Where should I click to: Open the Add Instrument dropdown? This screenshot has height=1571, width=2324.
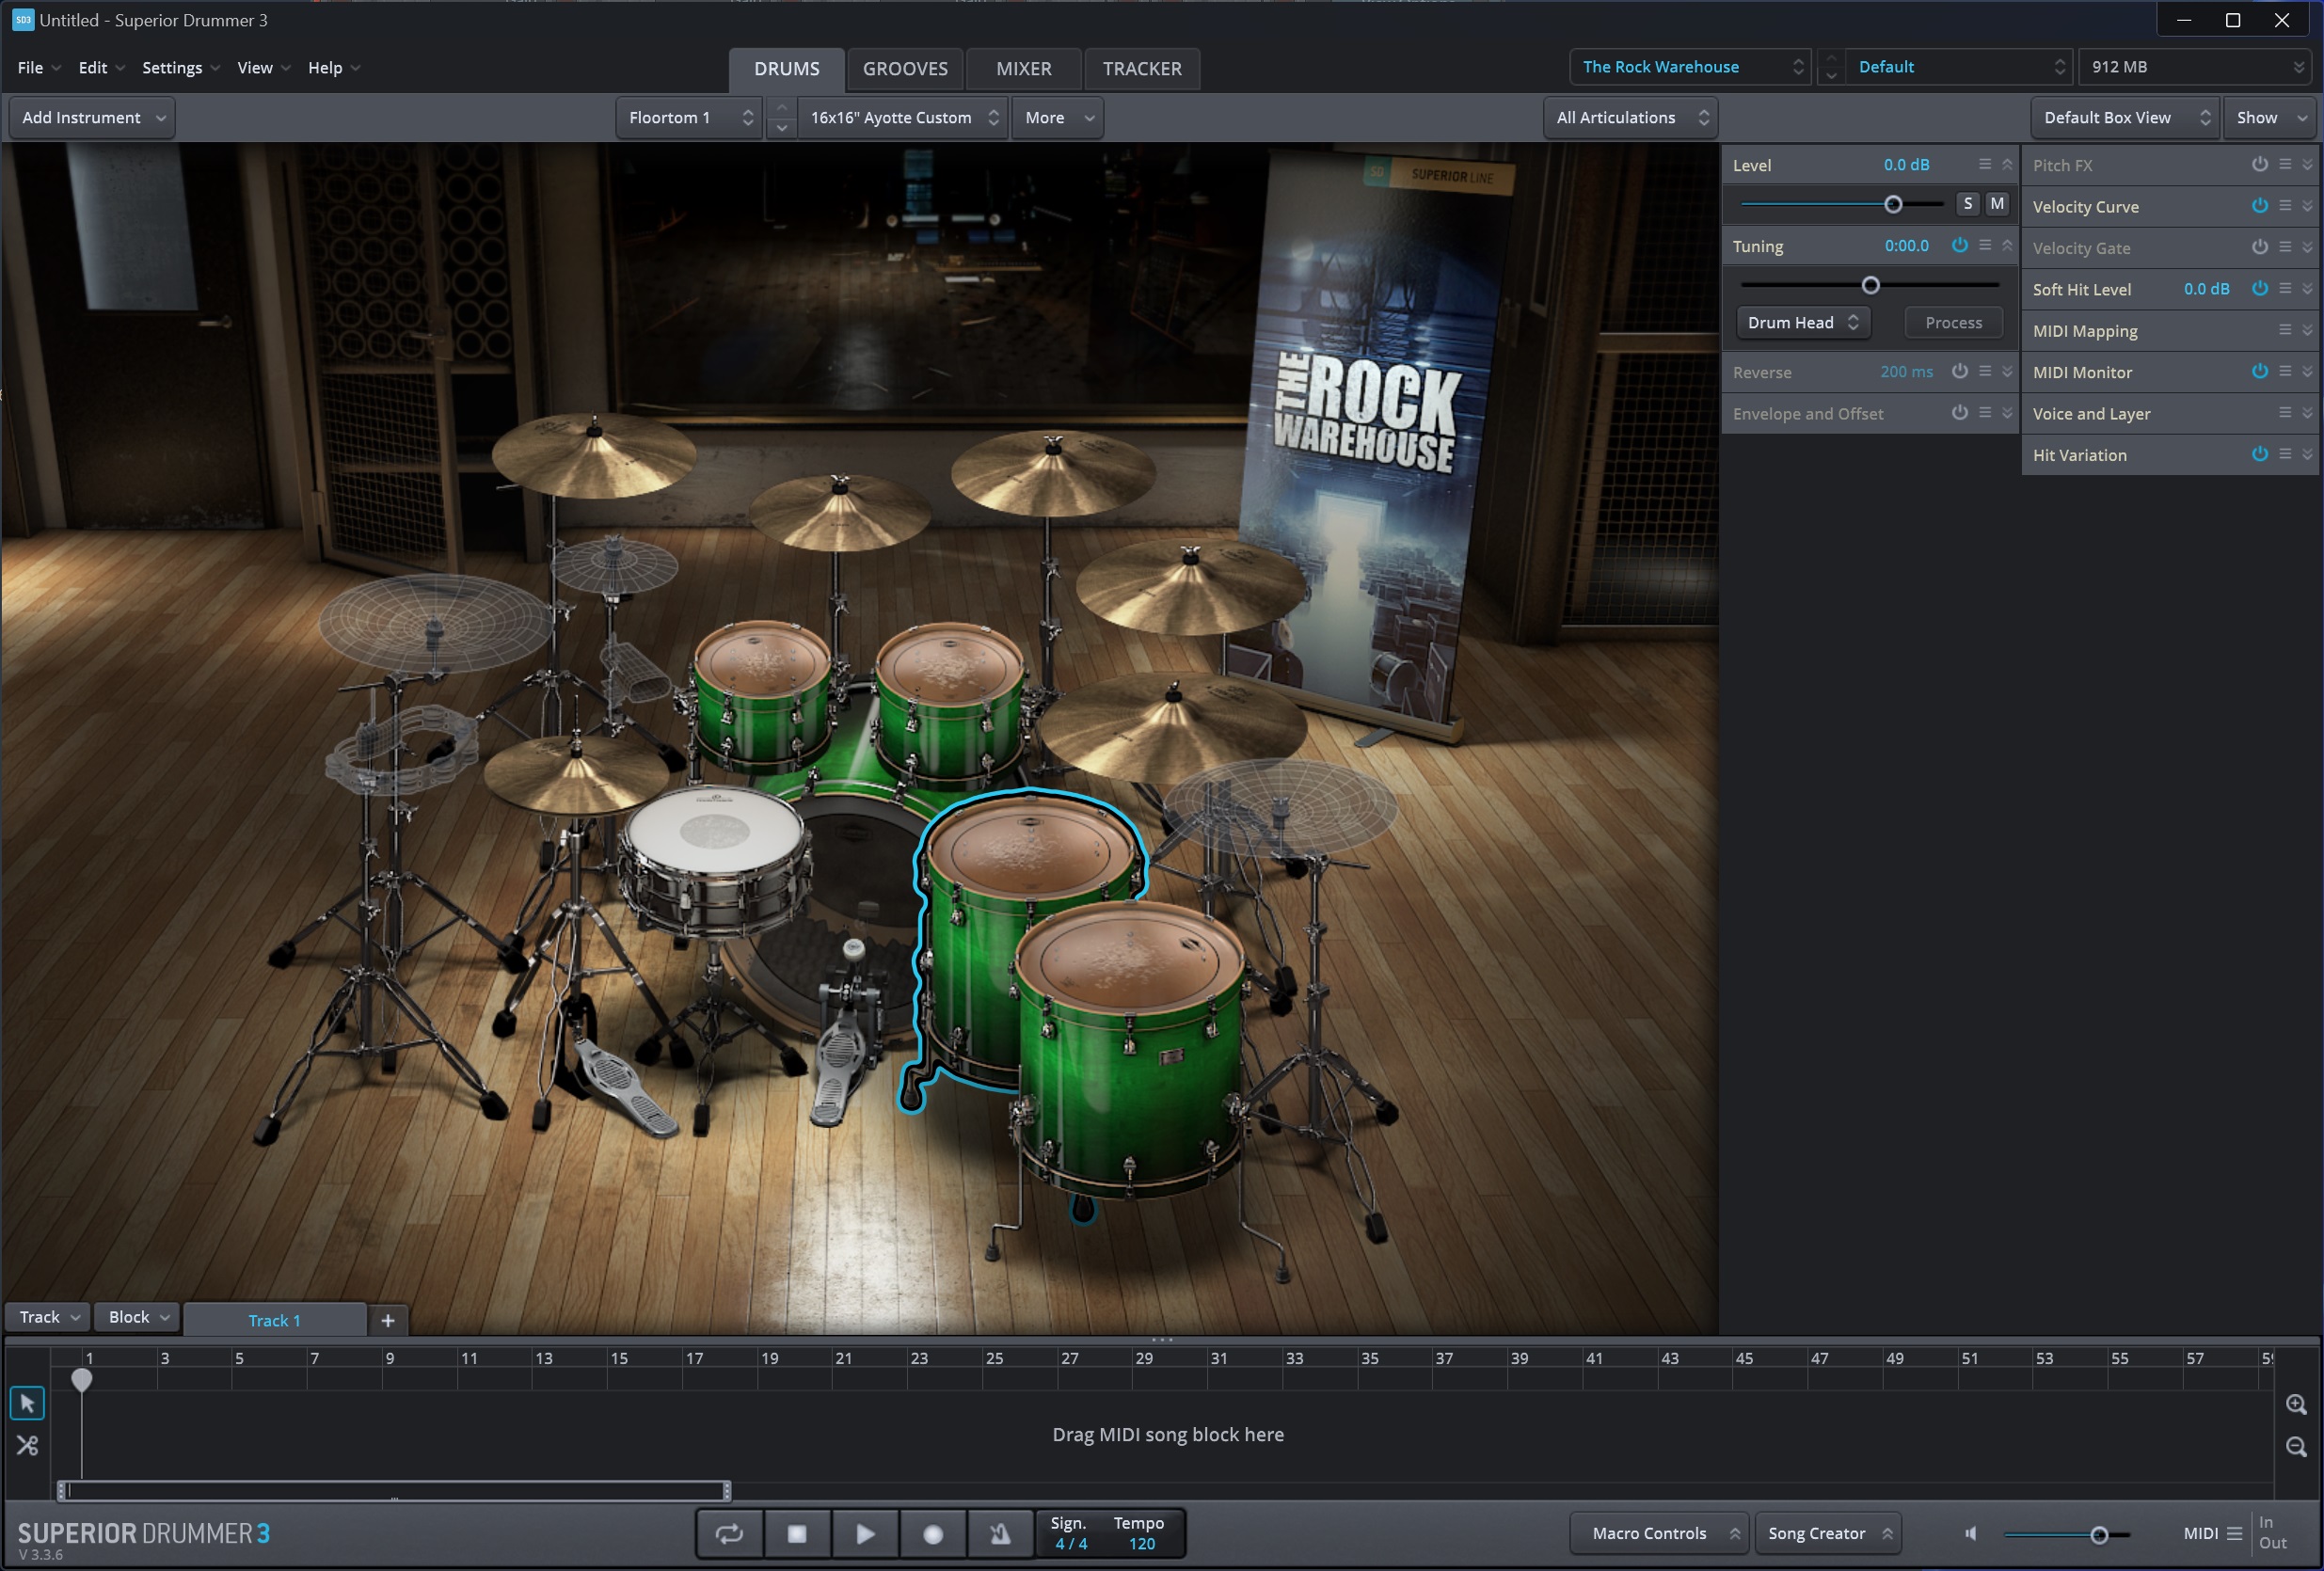point(92,118)
